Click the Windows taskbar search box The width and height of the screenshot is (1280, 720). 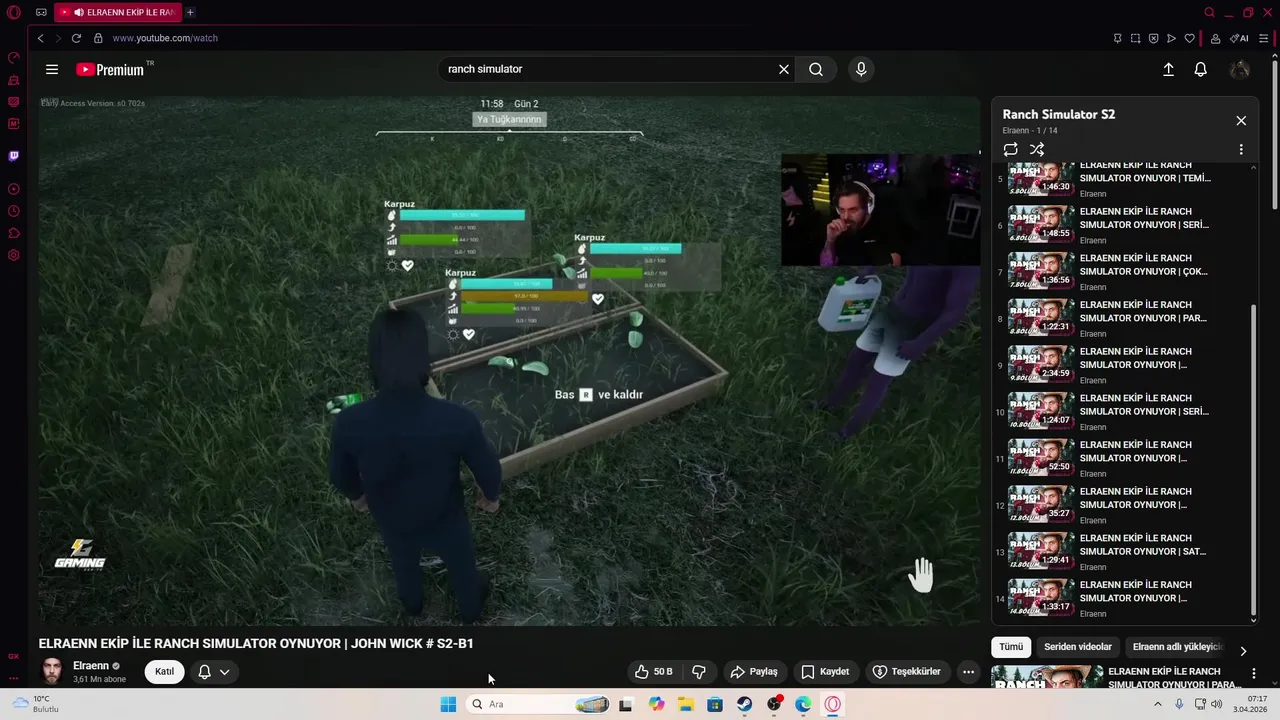click(x=539, y=704)
